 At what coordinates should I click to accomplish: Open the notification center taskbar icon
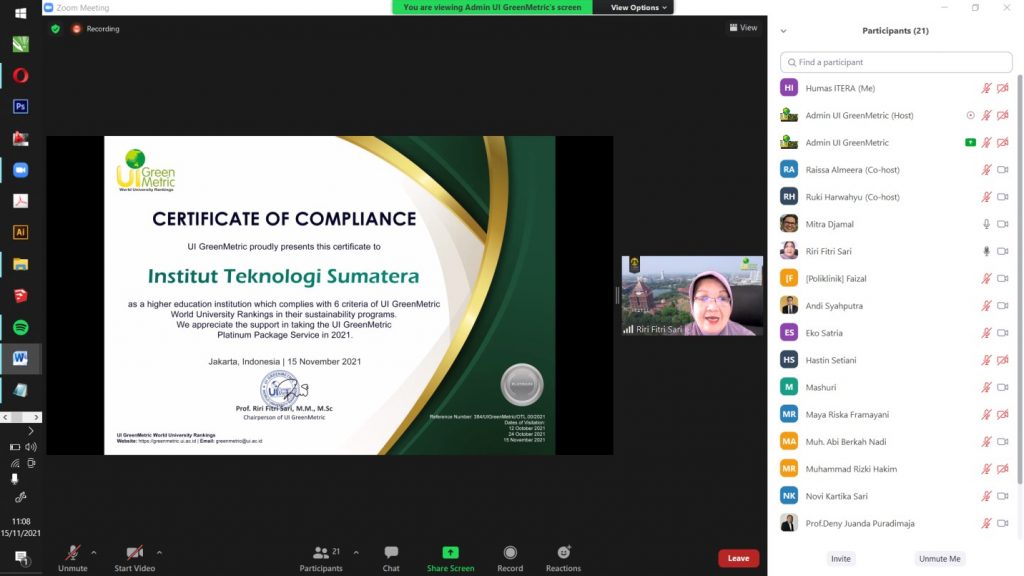21,558
